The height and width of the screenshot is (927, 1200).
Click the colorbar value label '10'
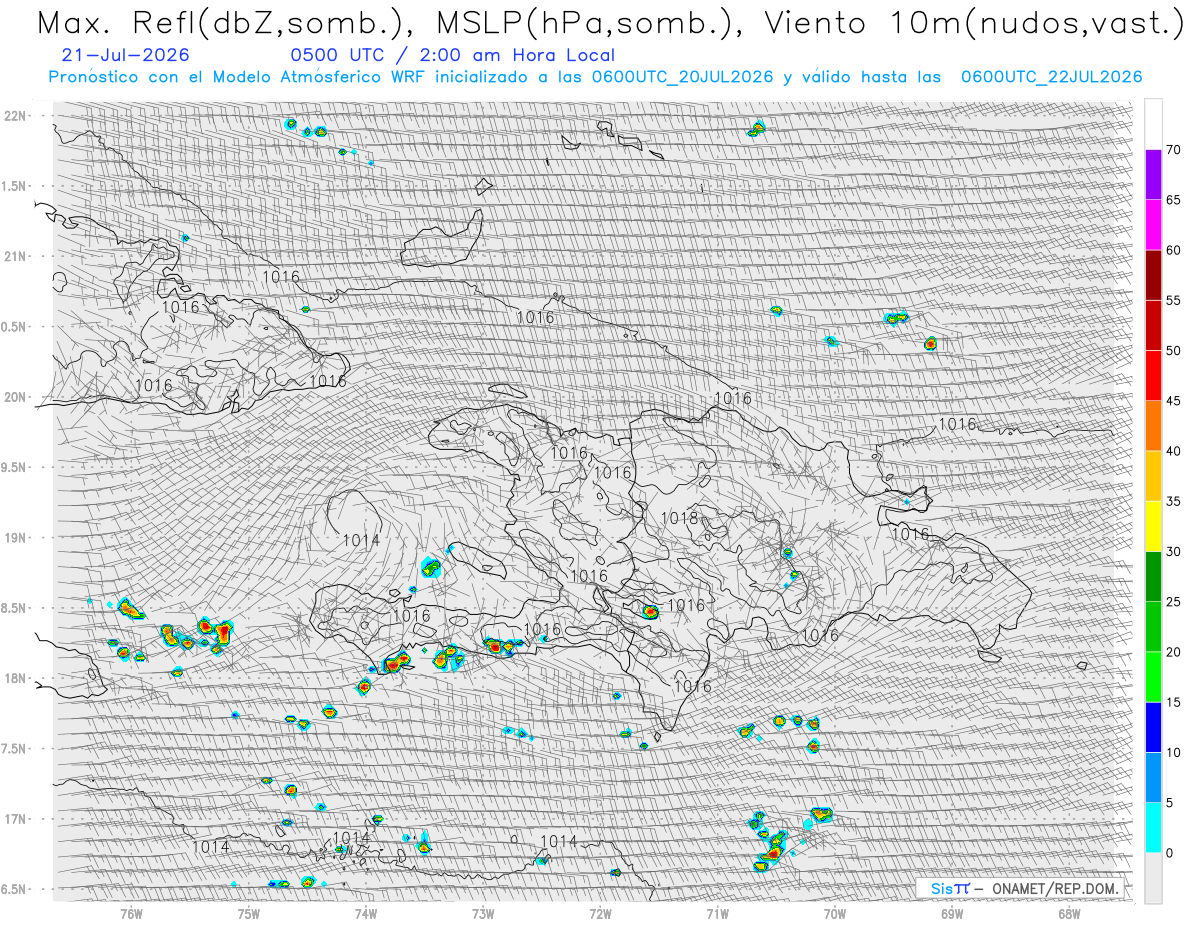(x=1173, y=752)
